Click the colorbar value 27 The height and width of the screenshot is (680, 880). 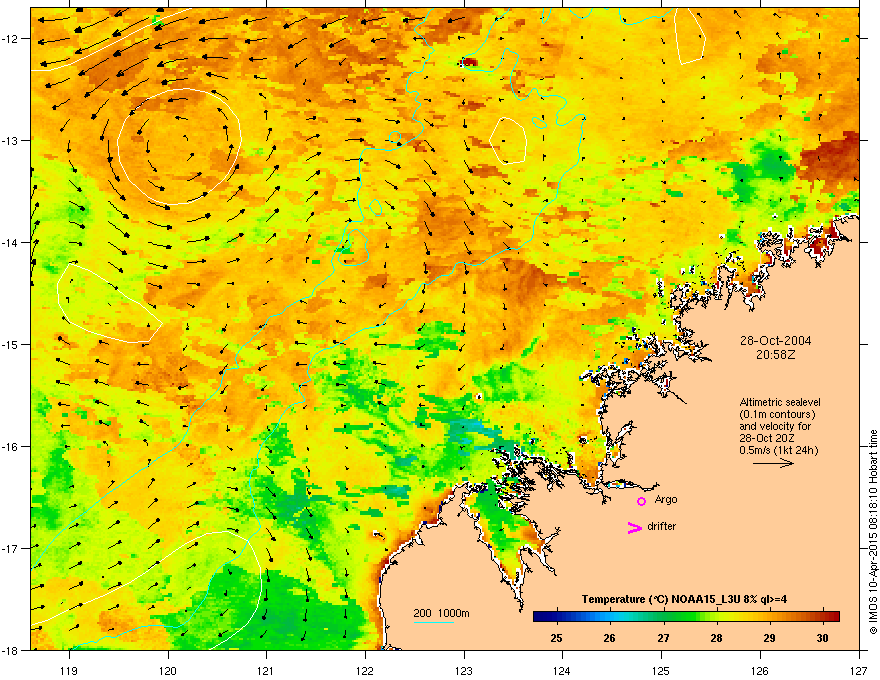[663, 638]
